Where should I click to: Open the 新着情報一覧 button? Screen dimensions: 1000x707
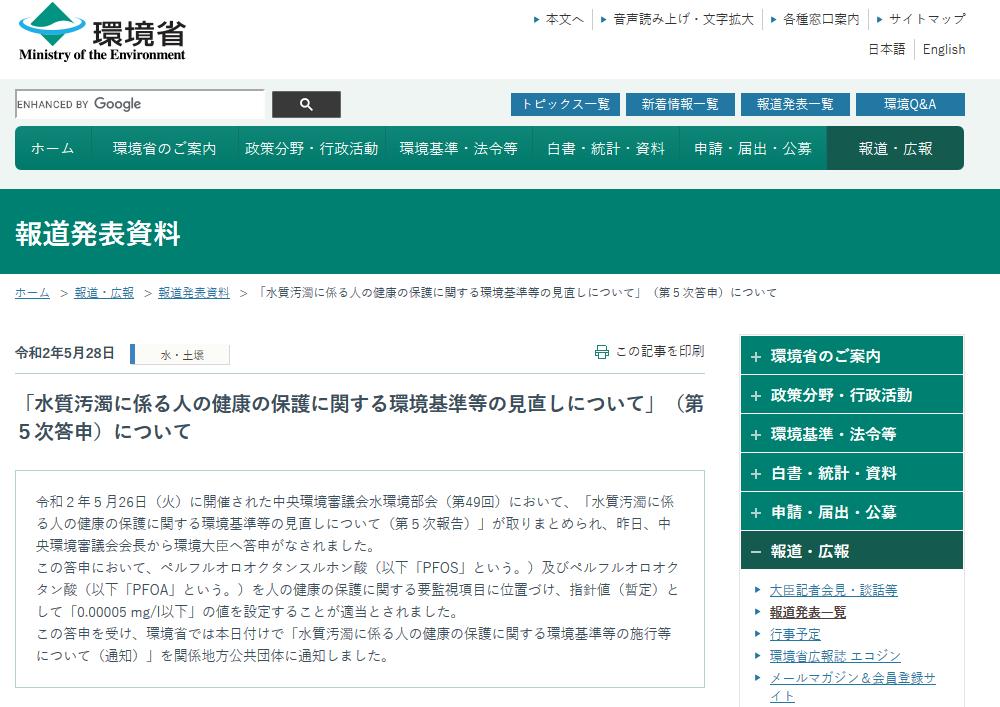coord(680,104)
